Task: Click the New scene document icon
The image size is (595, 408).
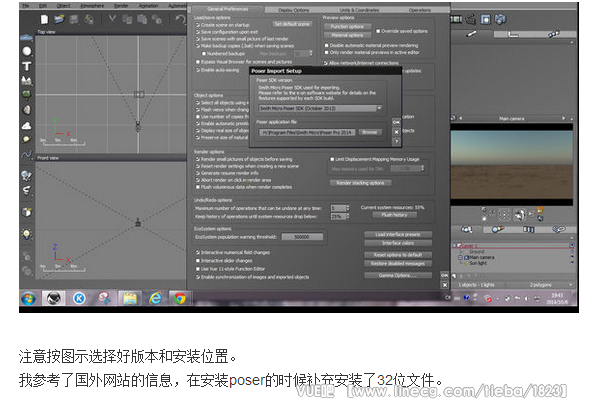Action: tap(44, 19)
